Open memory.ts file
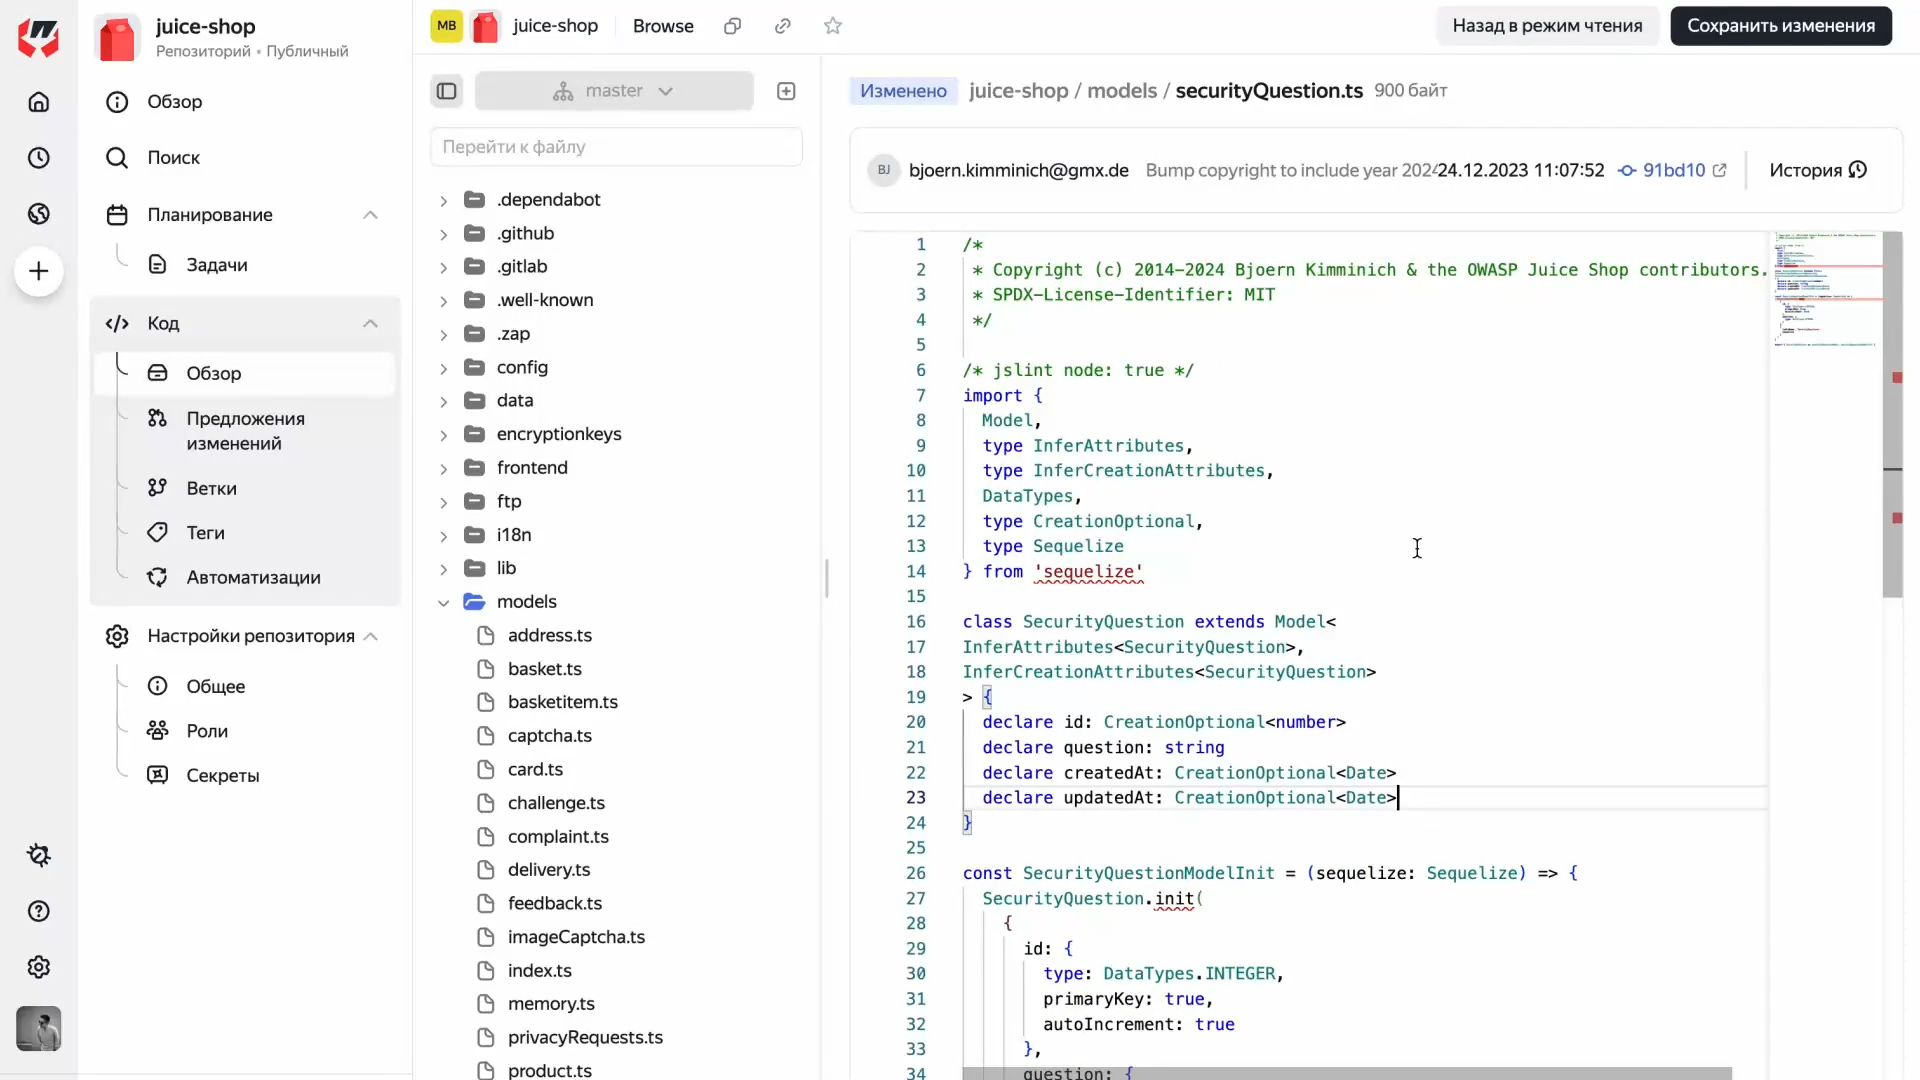Image resolution: width=1920 pixels, height=1080 pixels. coord(551,1004)
